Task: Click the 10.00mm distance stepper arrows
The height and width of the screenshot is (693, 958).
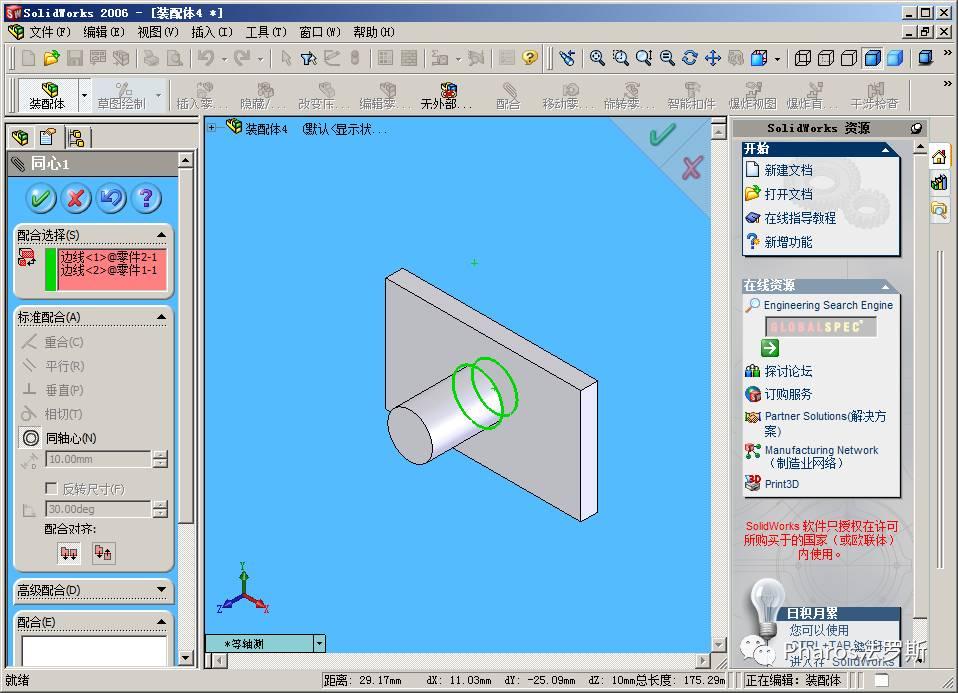Action: pos(160,459)
